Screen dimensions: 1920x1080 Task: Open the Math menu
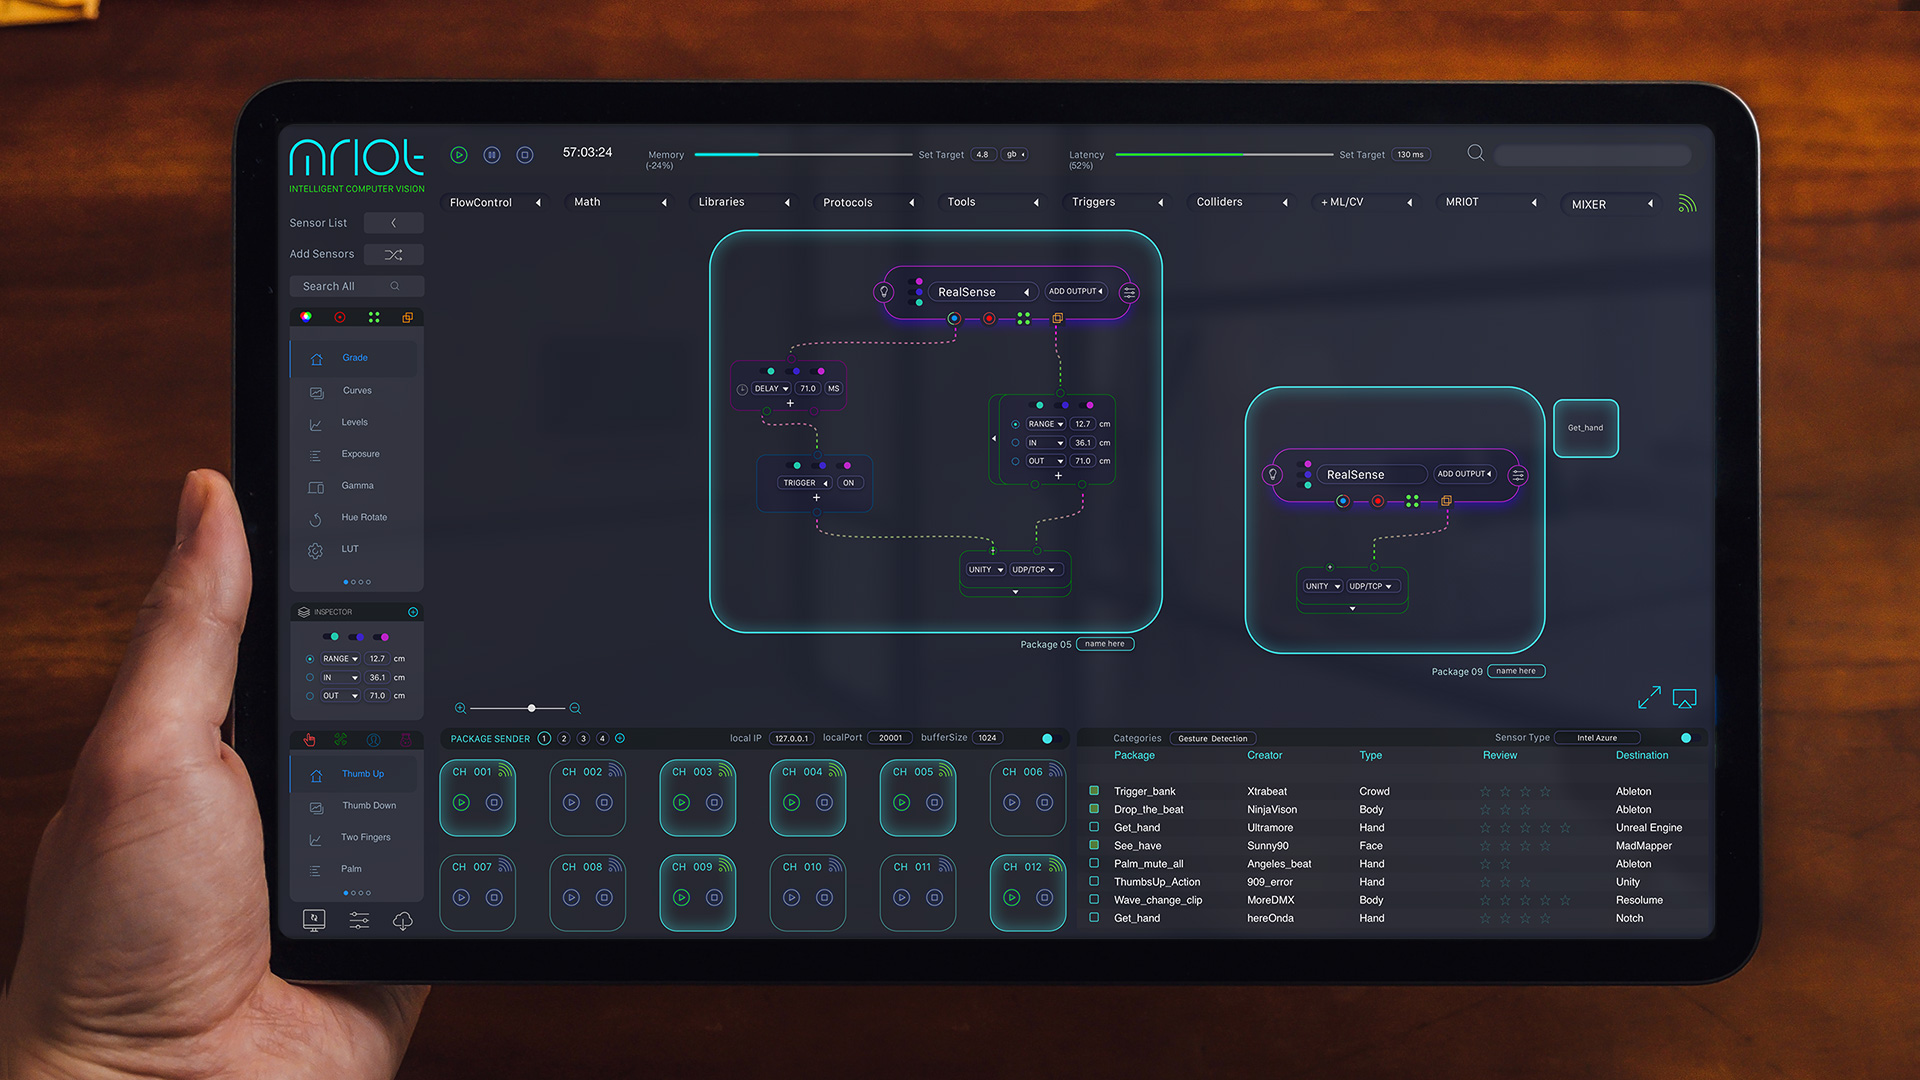(620, 202)
